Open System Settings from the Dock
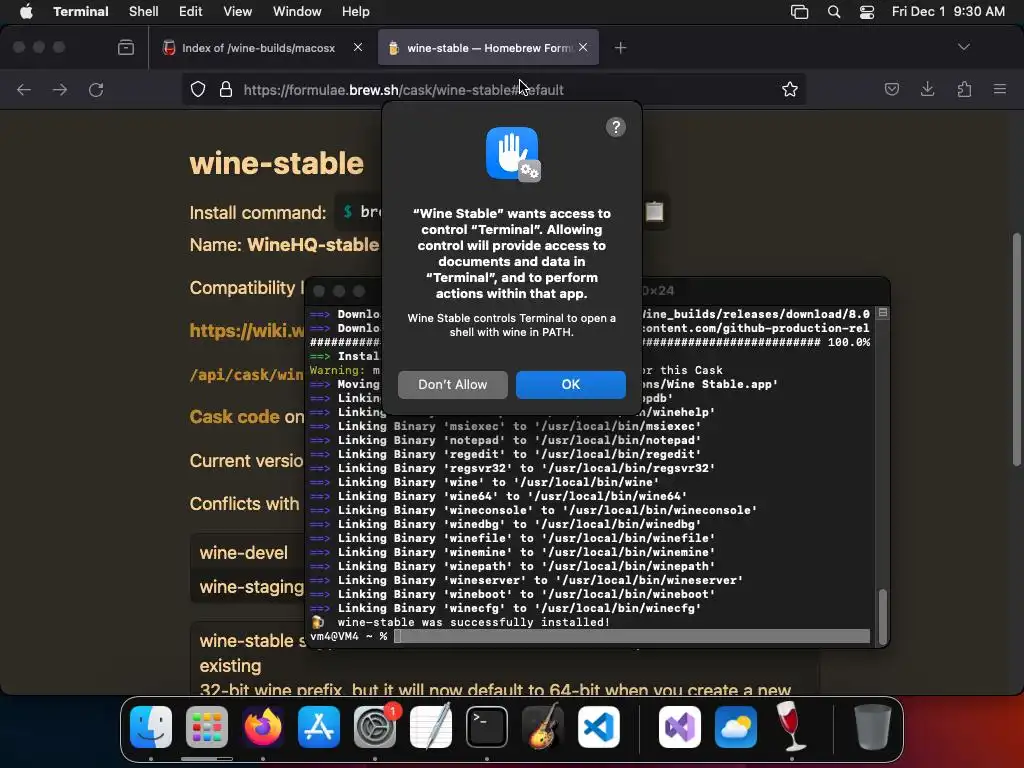This screenshot has width=1024, height=768. (x=375, y=727)
